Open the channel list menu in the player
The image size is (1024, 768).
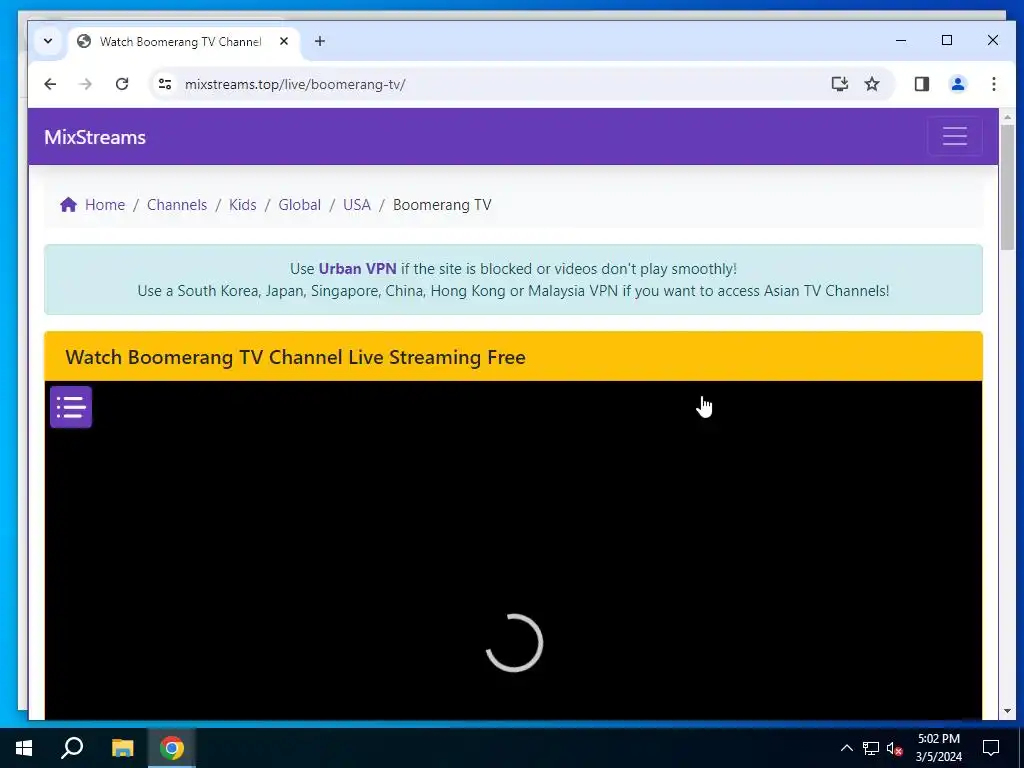71,407
